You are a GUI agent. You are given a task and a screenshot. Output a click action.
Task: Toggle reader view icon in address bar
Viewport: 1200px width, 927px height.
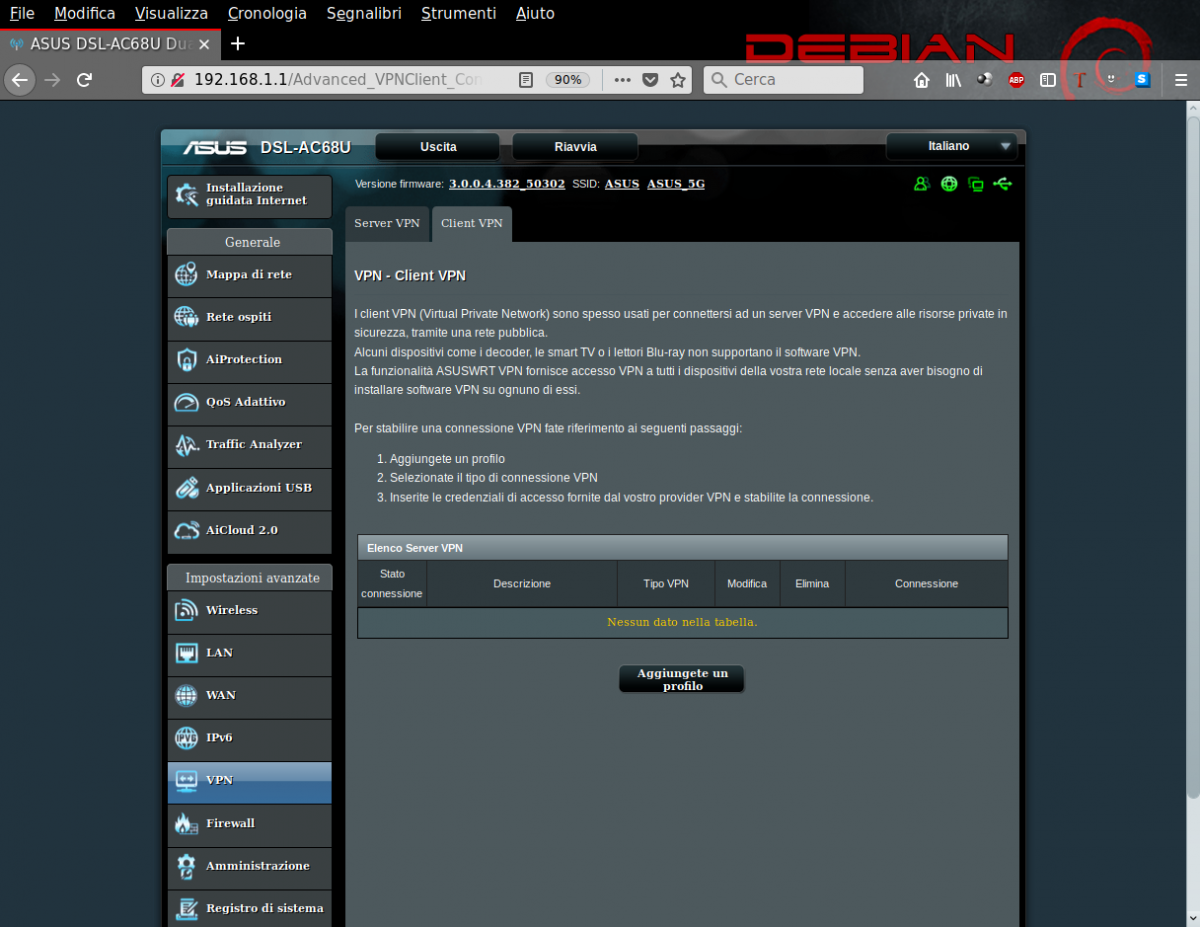(526, 80)
